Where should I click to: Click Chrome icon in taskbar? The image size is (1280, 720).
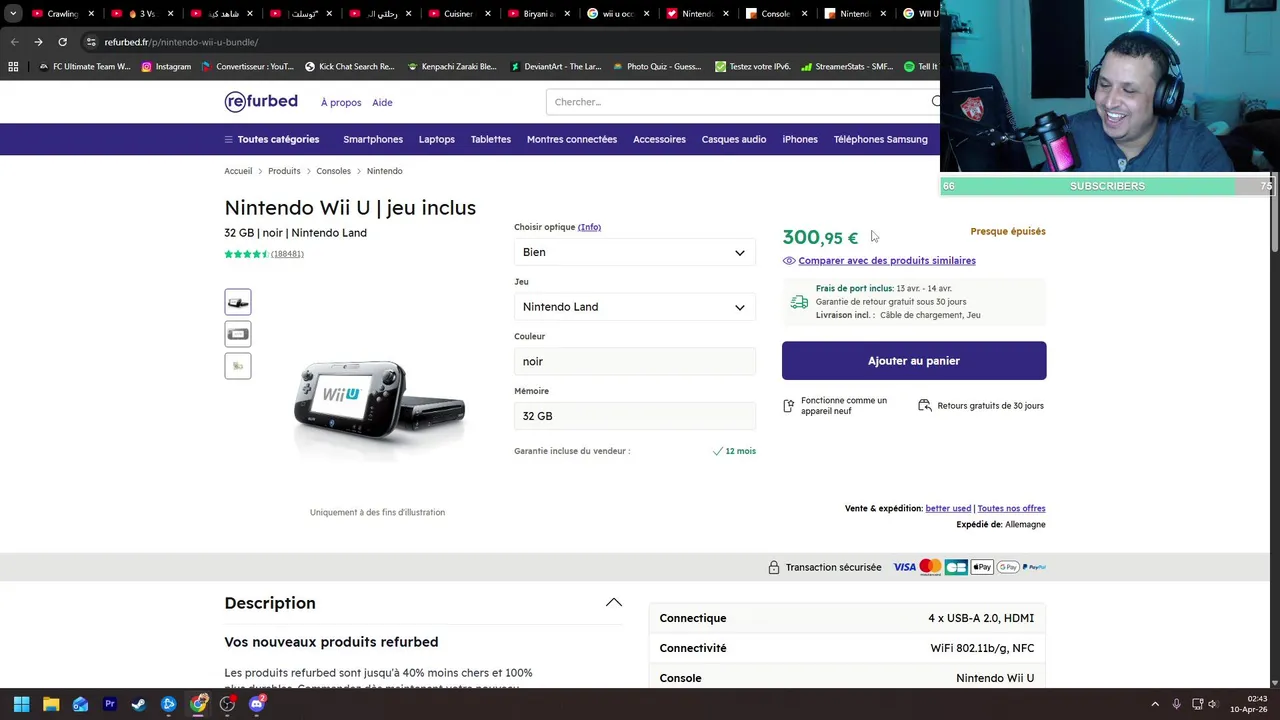[x=198, y=704]
